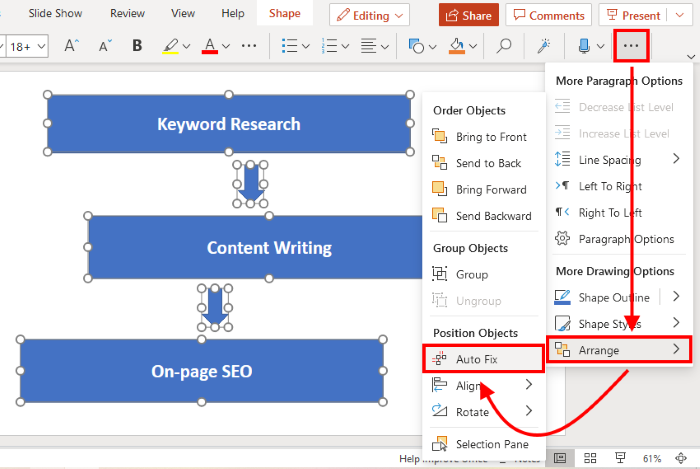Expand the Dictate dropdown arrow

[x=600, y=46]
